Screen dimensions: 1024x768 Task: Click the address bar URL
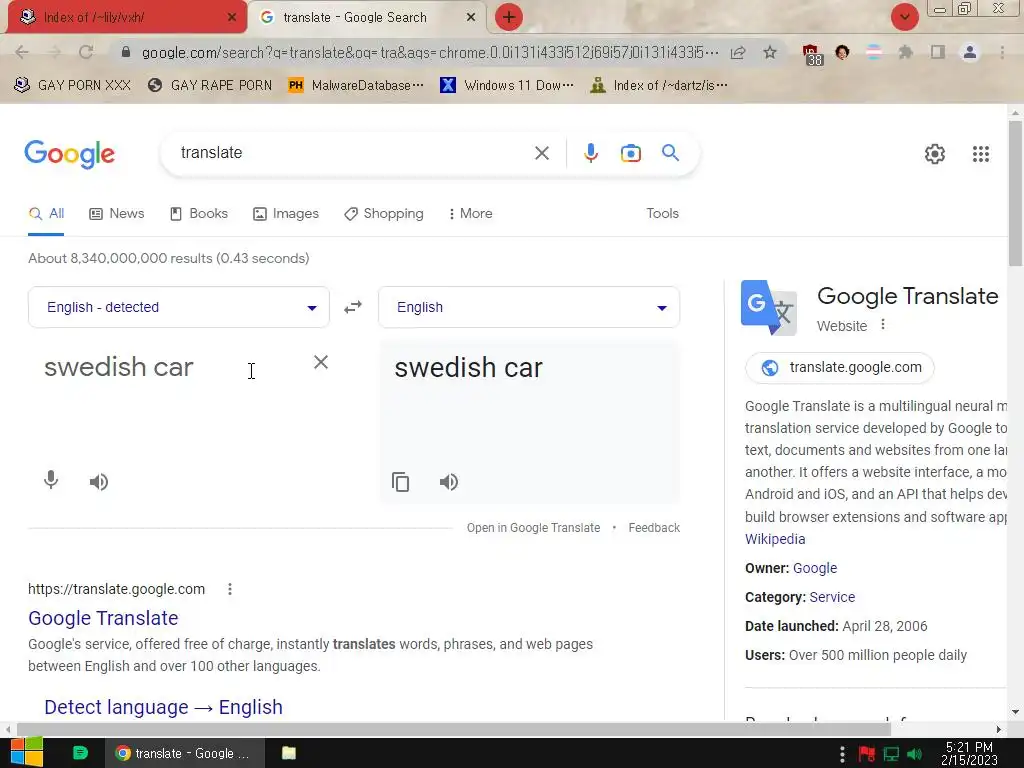430,52
